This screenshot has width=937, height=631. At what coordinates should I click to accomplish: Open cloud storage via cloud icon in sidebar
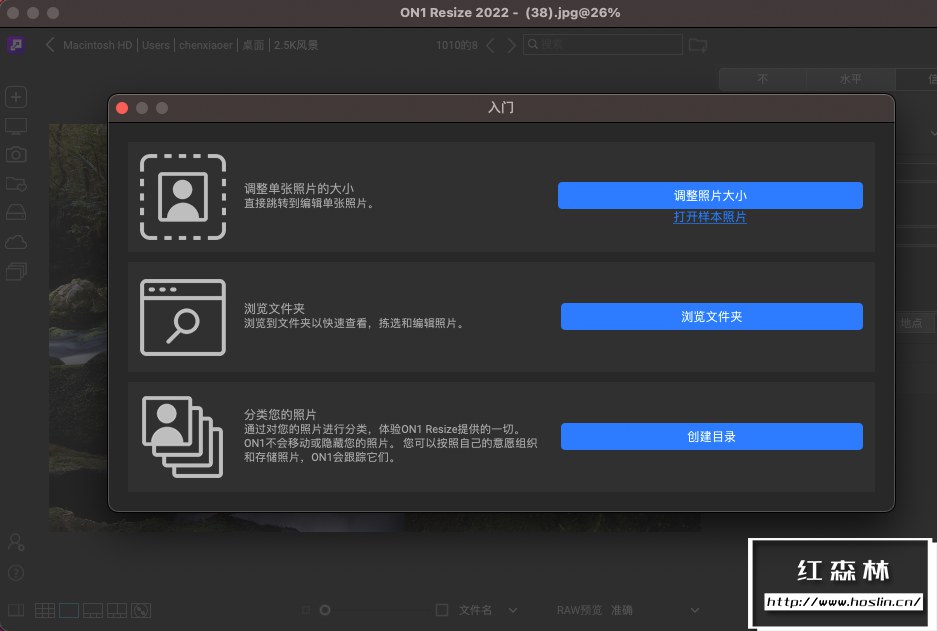tap(15, 240)
